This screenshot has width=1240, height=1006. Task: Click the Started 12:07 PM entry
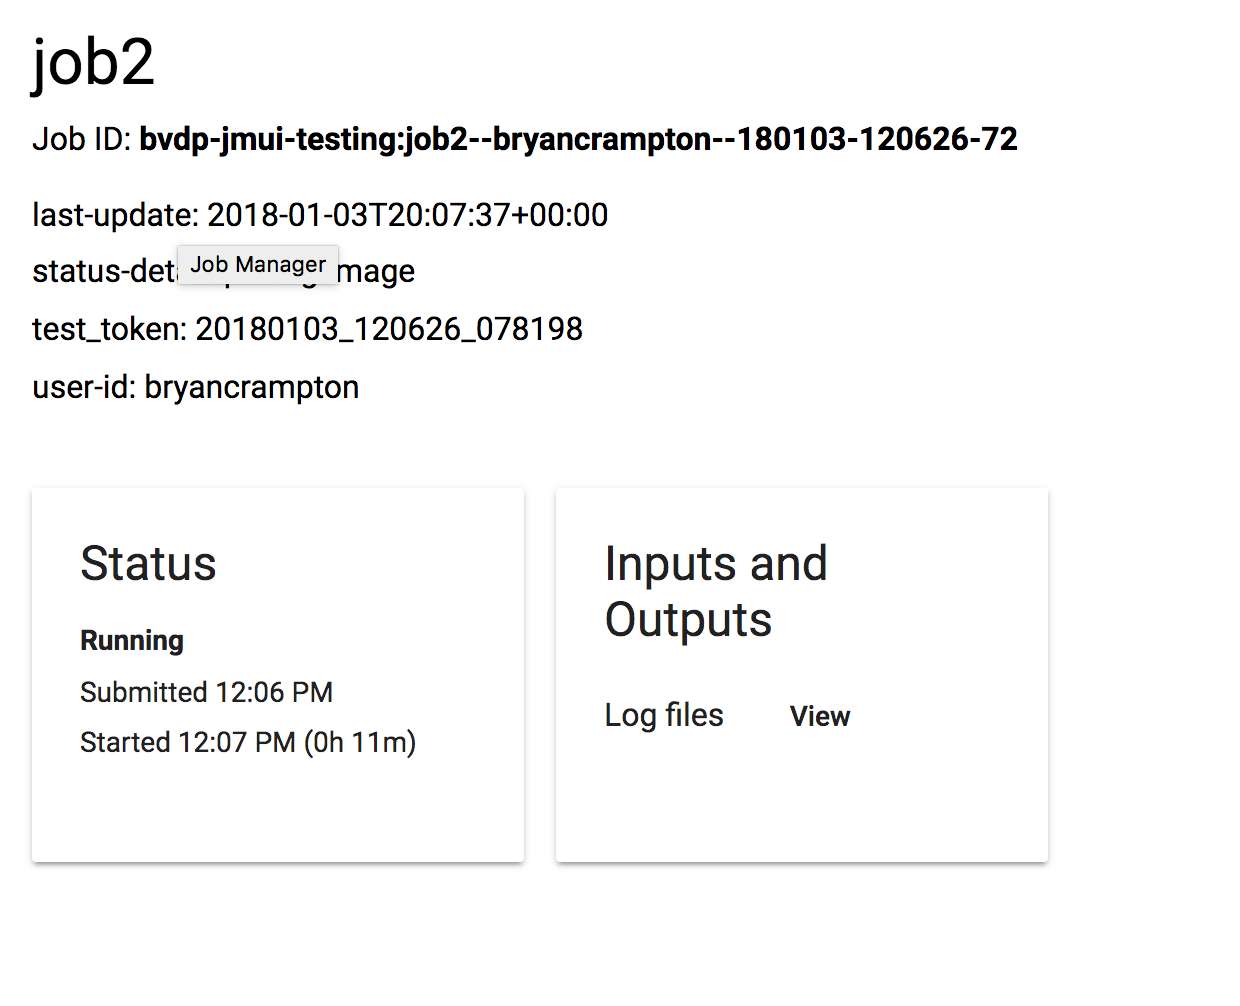[247, 741]
